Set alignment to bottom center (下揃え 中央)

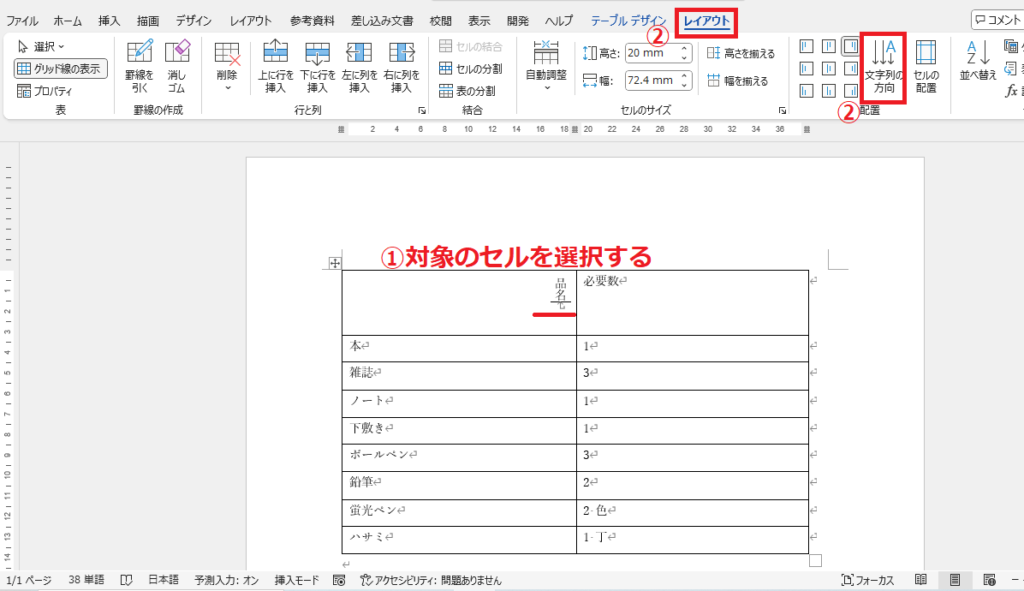pyautogui.click(x=829, y=91)
